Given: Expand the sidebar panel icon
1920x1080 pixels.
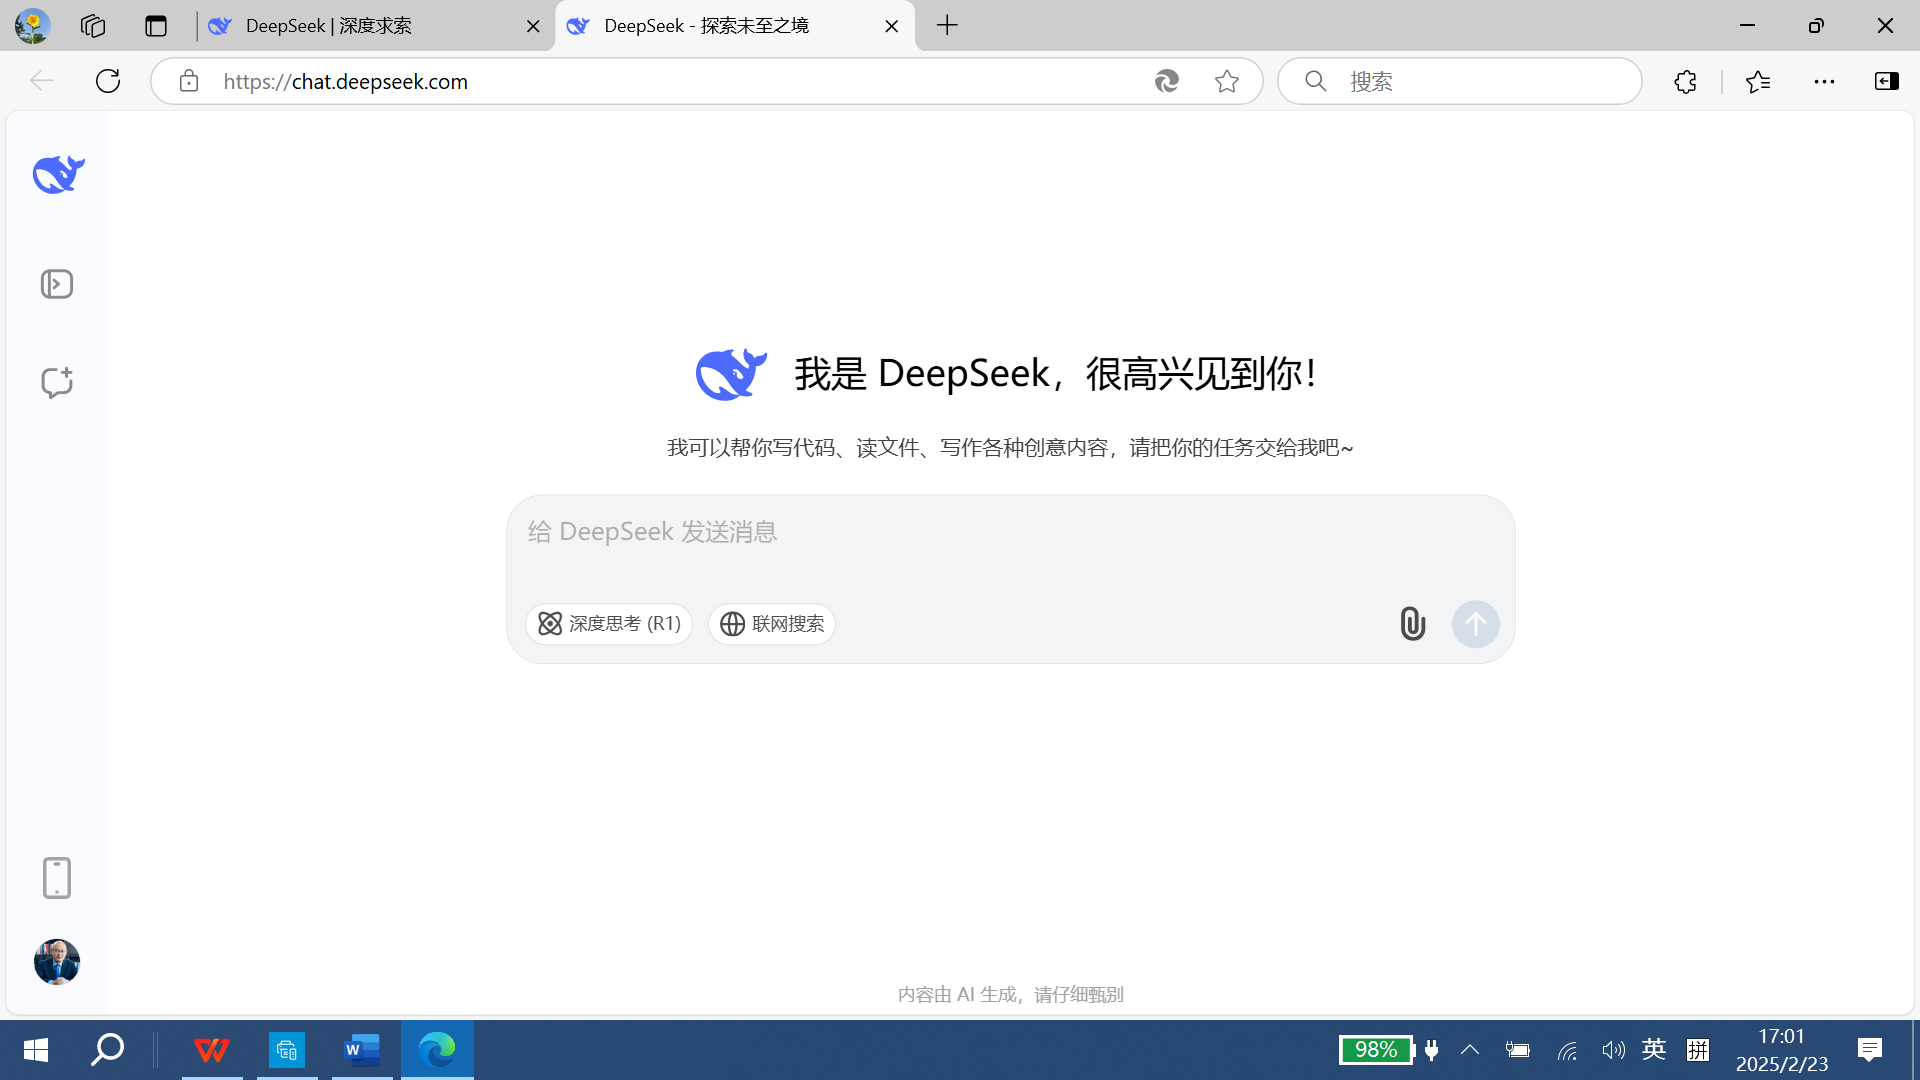Looking at the screenshot, I should tap(57, 284).
